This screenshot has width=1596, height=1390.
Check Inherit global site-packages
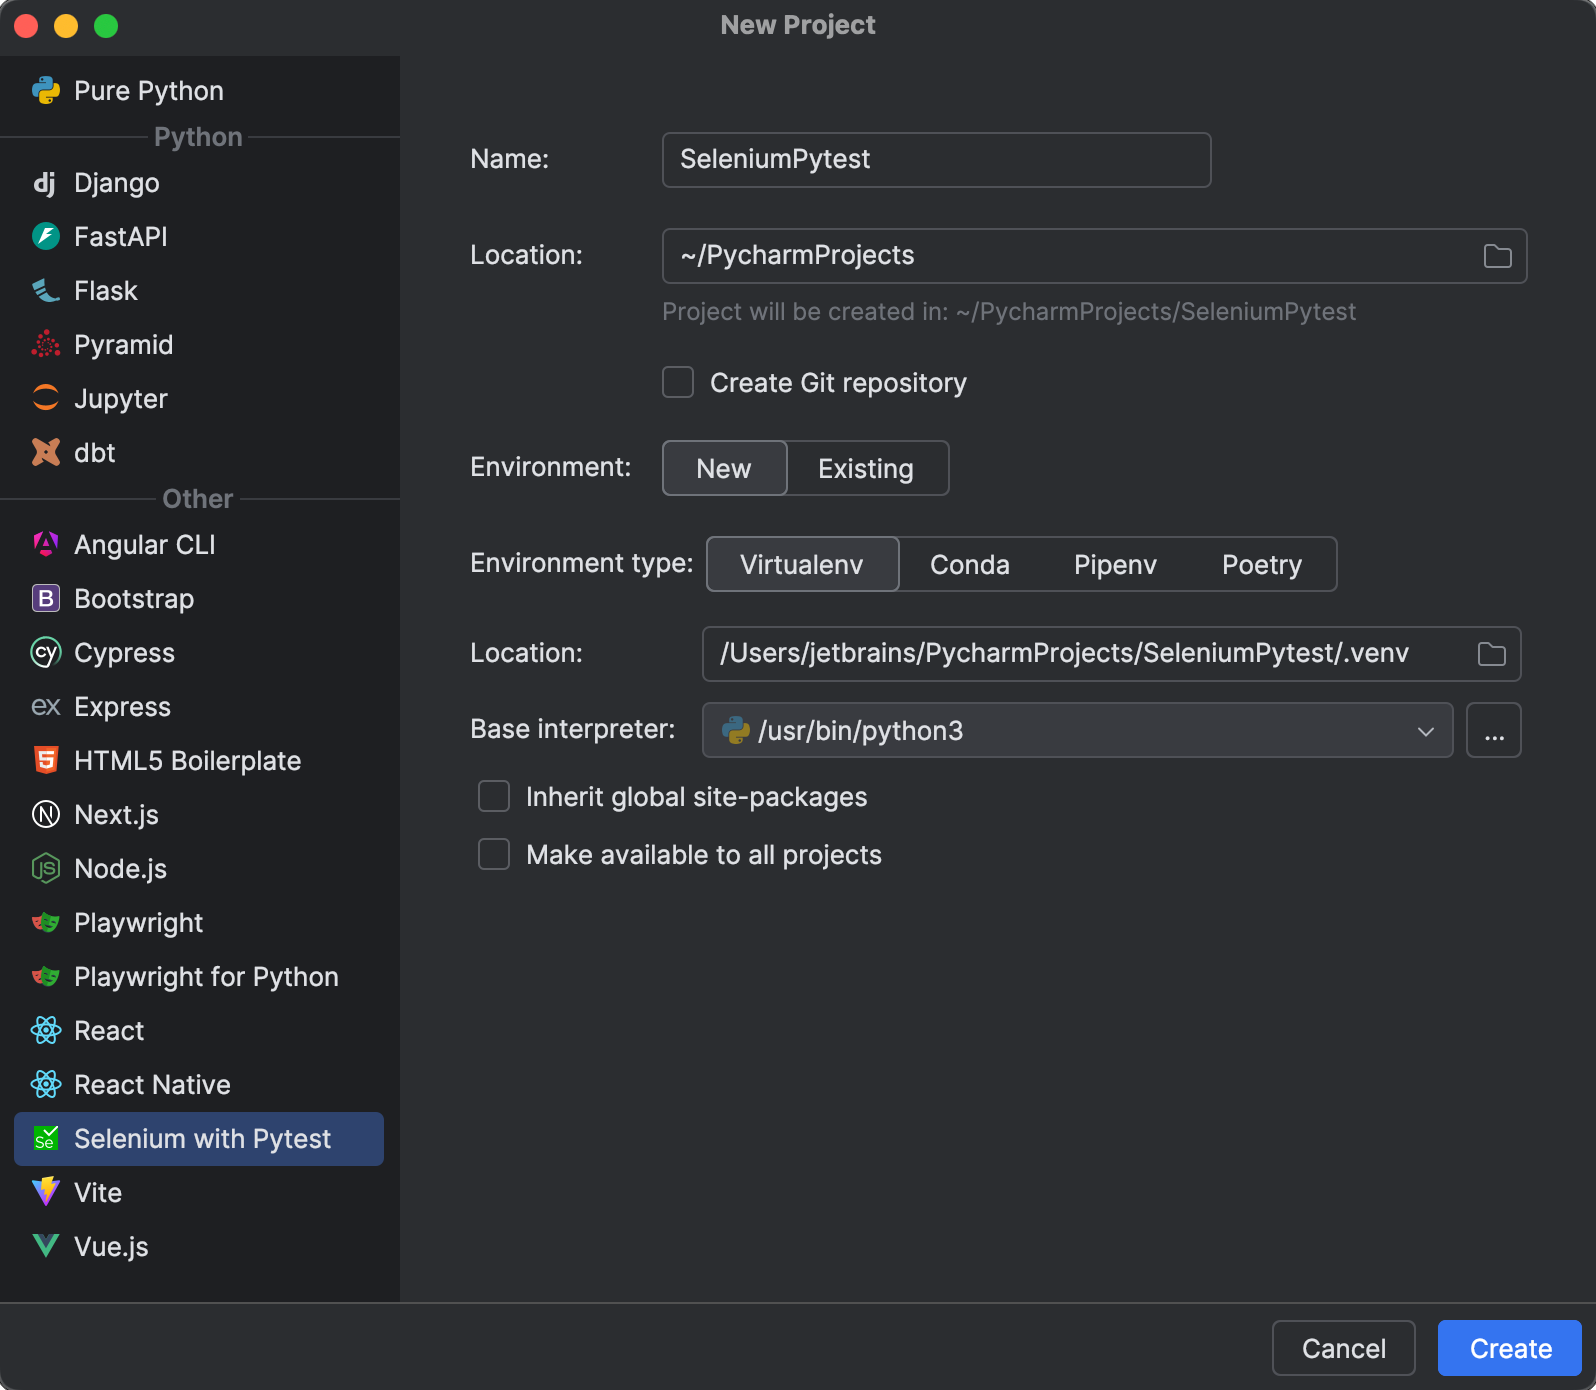494,797
